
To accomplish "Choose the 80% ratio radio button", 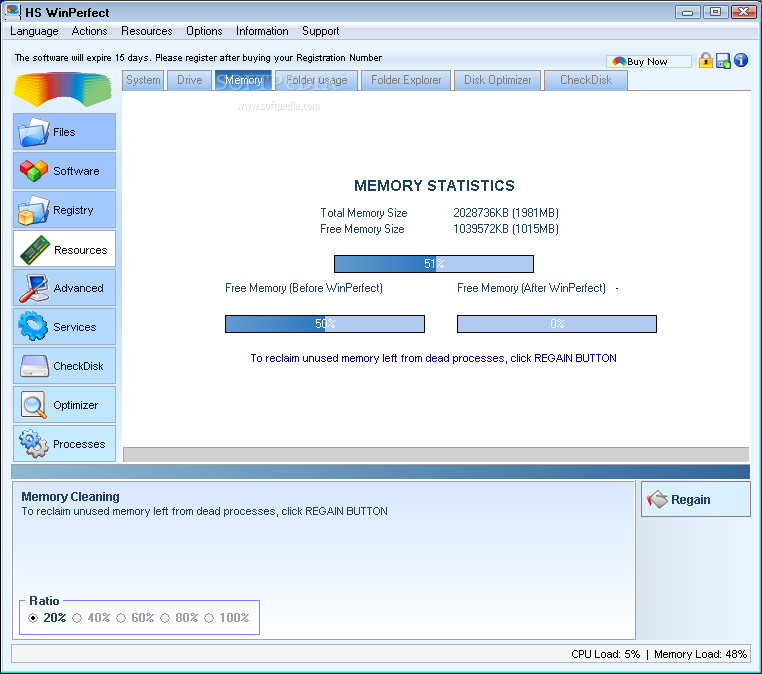I will click(x=165, y=618).
